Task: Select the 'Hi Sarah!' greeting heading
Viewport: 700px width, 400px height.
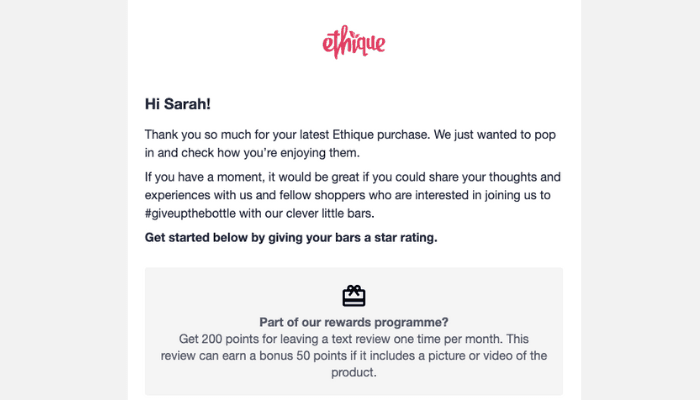Action: tap(178, 104)
